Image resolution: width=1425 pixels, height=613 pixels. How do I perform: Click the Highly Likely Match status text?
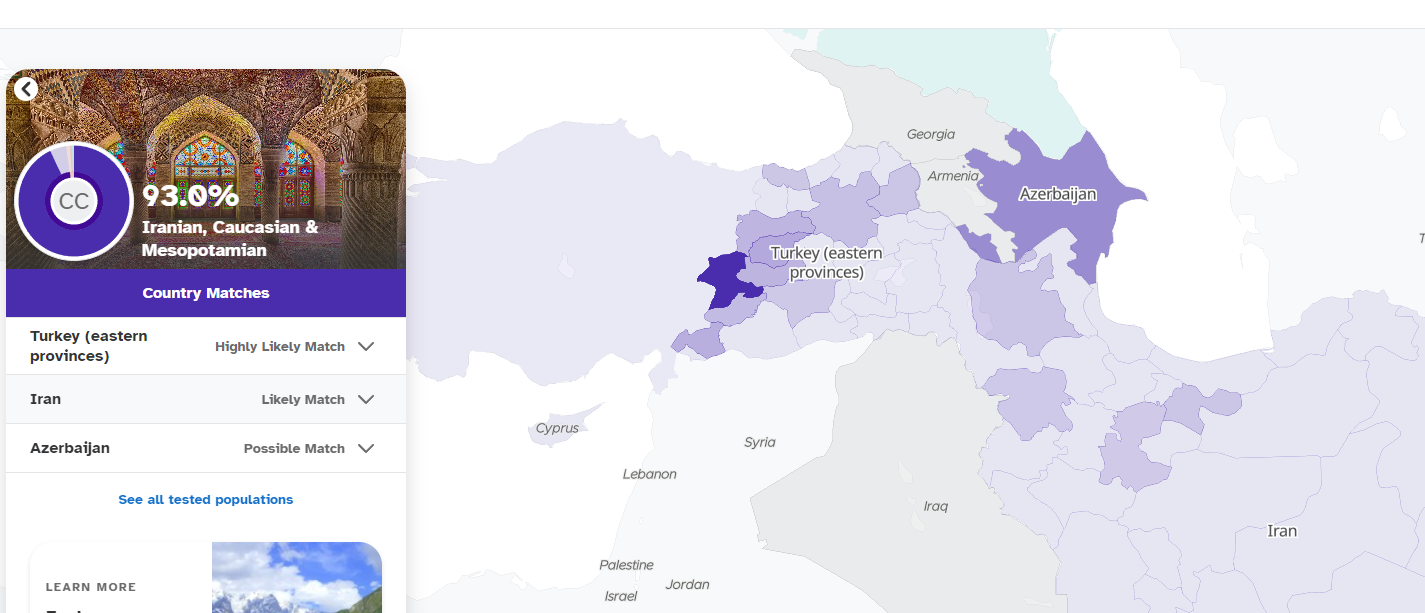pos(280,346)
